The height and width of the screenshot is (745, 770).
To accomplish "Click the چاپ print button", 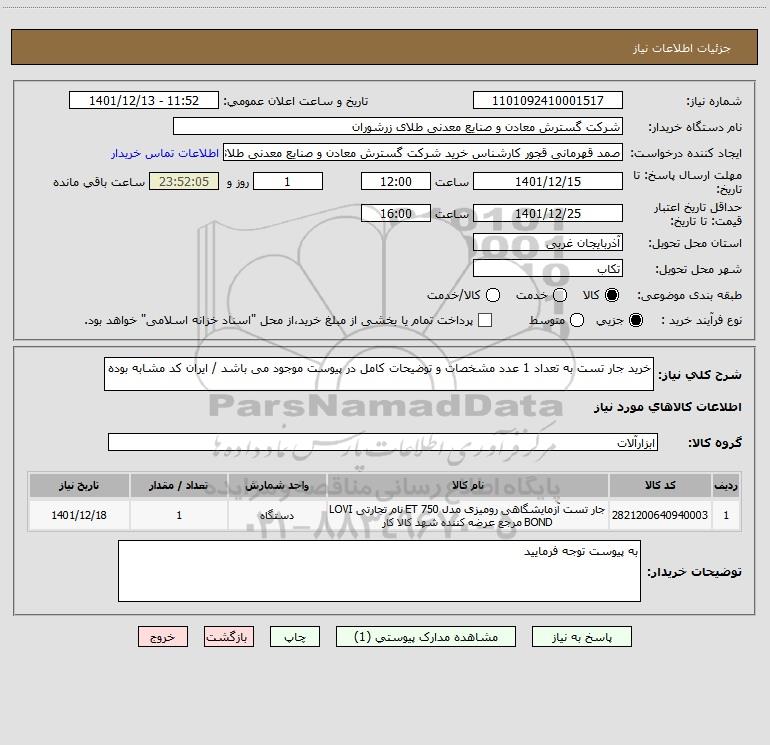I will click(x=295, y=637).
